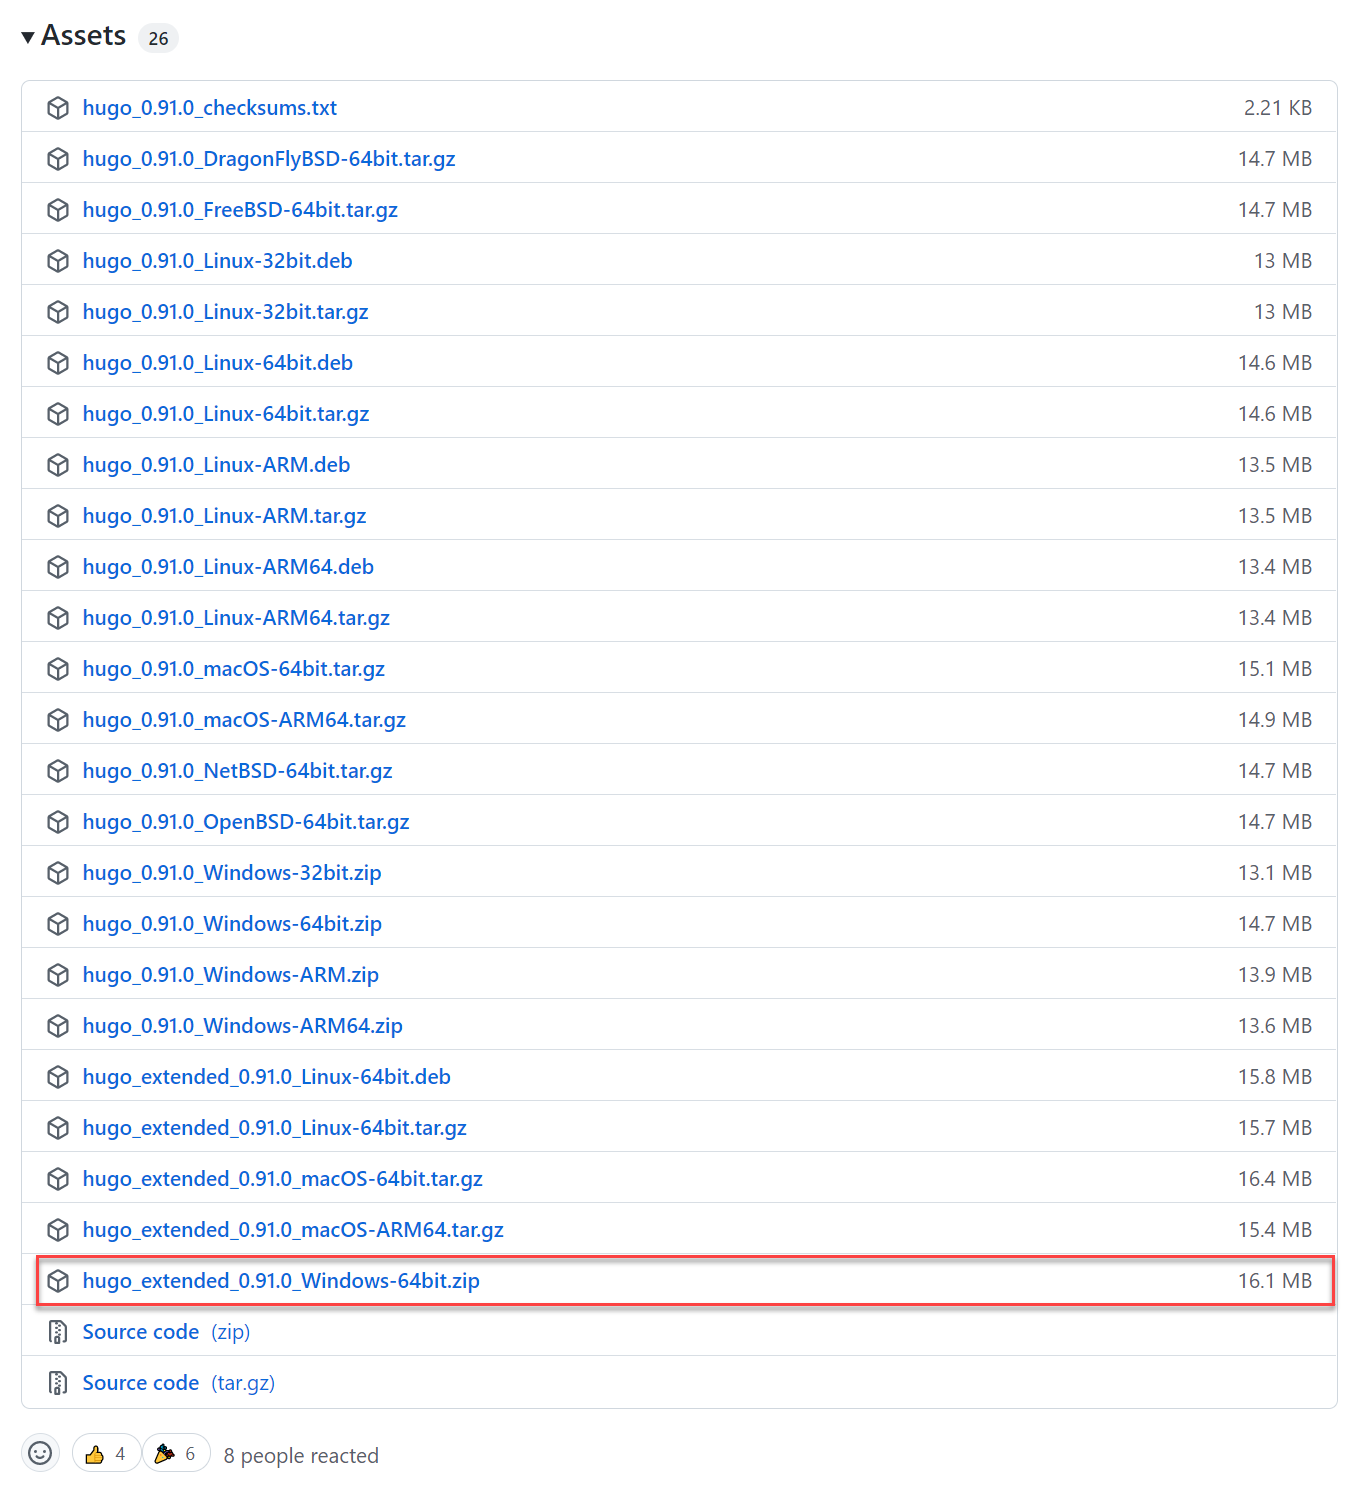Download hugo_0.91.0_Linux-ARM64.tar.gz
Image resolution: width=1351 pixels, height=1489 pixels.
tap(236, 617)
